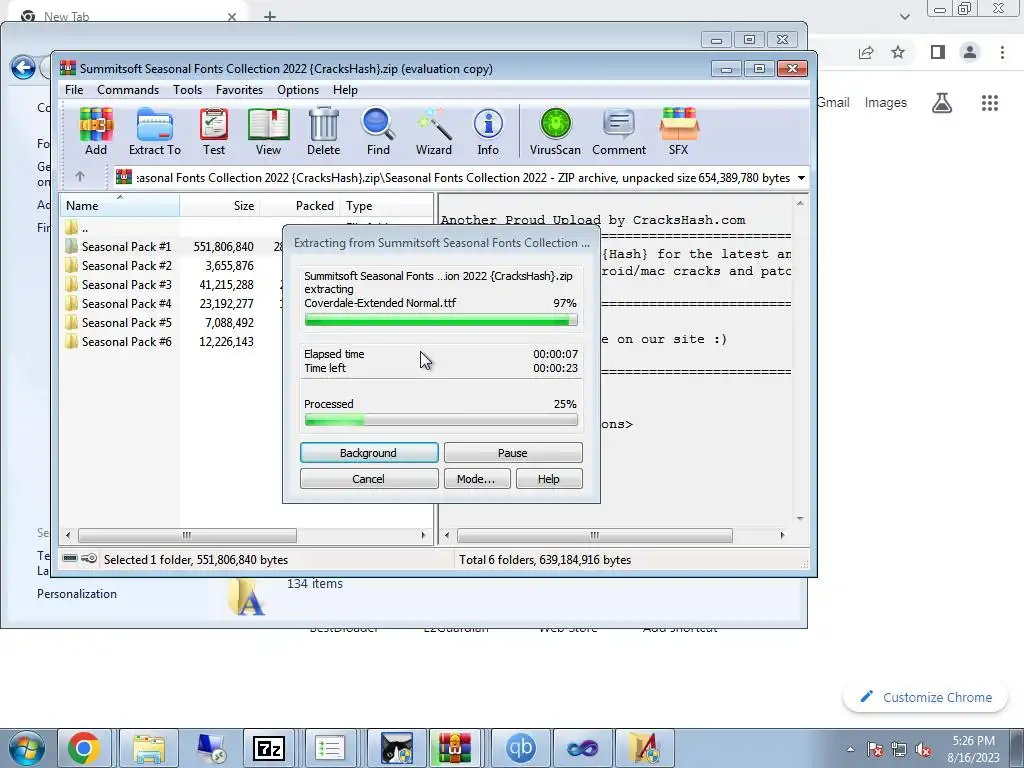Click the Processed total progress bar
Image resolution: width=1024 pixels, height=768 pixels.
tap(441, 420)
